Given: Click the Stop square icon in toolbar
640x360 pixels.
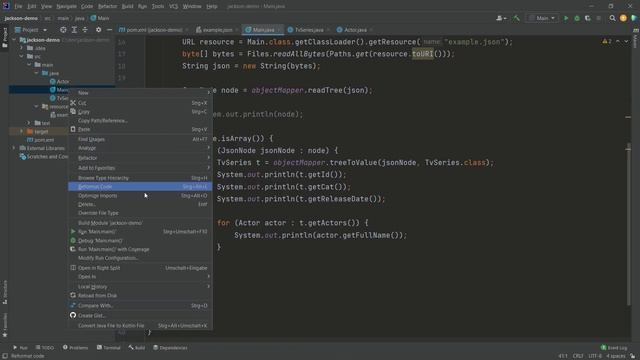Looking at the screenshot, I should [599, 18].
